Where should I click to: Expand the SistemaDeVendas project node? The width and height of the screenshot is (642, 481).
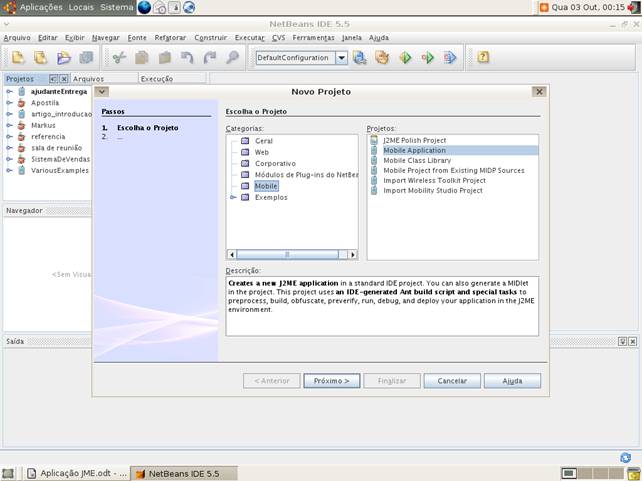tap(9, 158)
